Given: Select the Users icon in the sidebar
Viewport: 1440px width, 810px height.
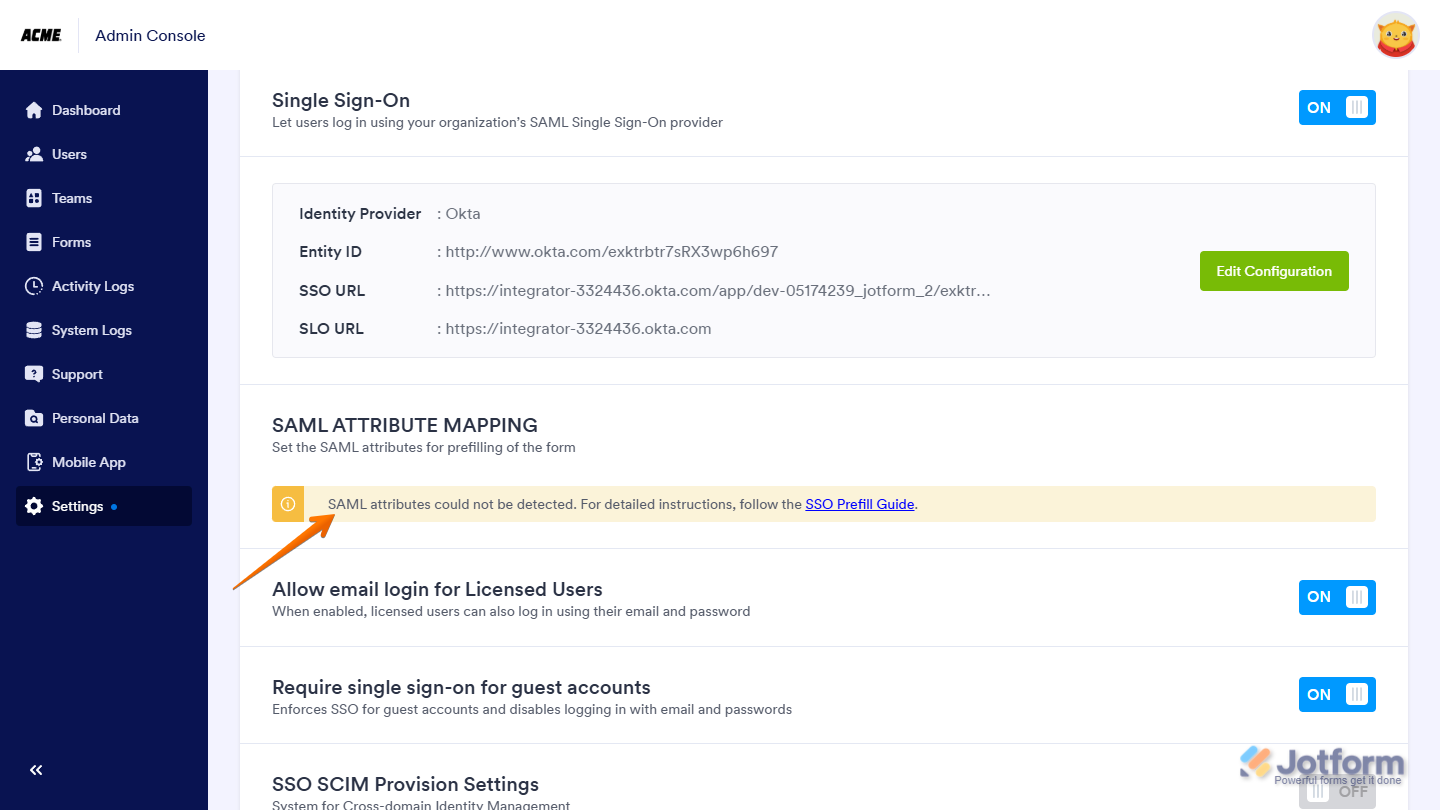Looking at the screenshot, I should pyautogui.click(x=35, y=154).
